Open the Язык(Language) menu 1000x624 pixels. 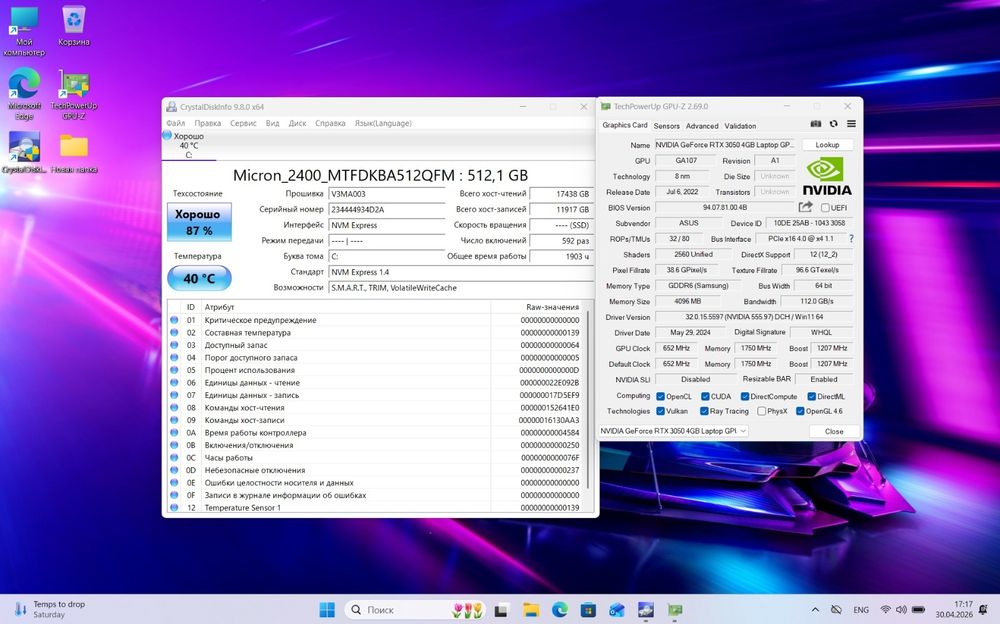[383, 123]
